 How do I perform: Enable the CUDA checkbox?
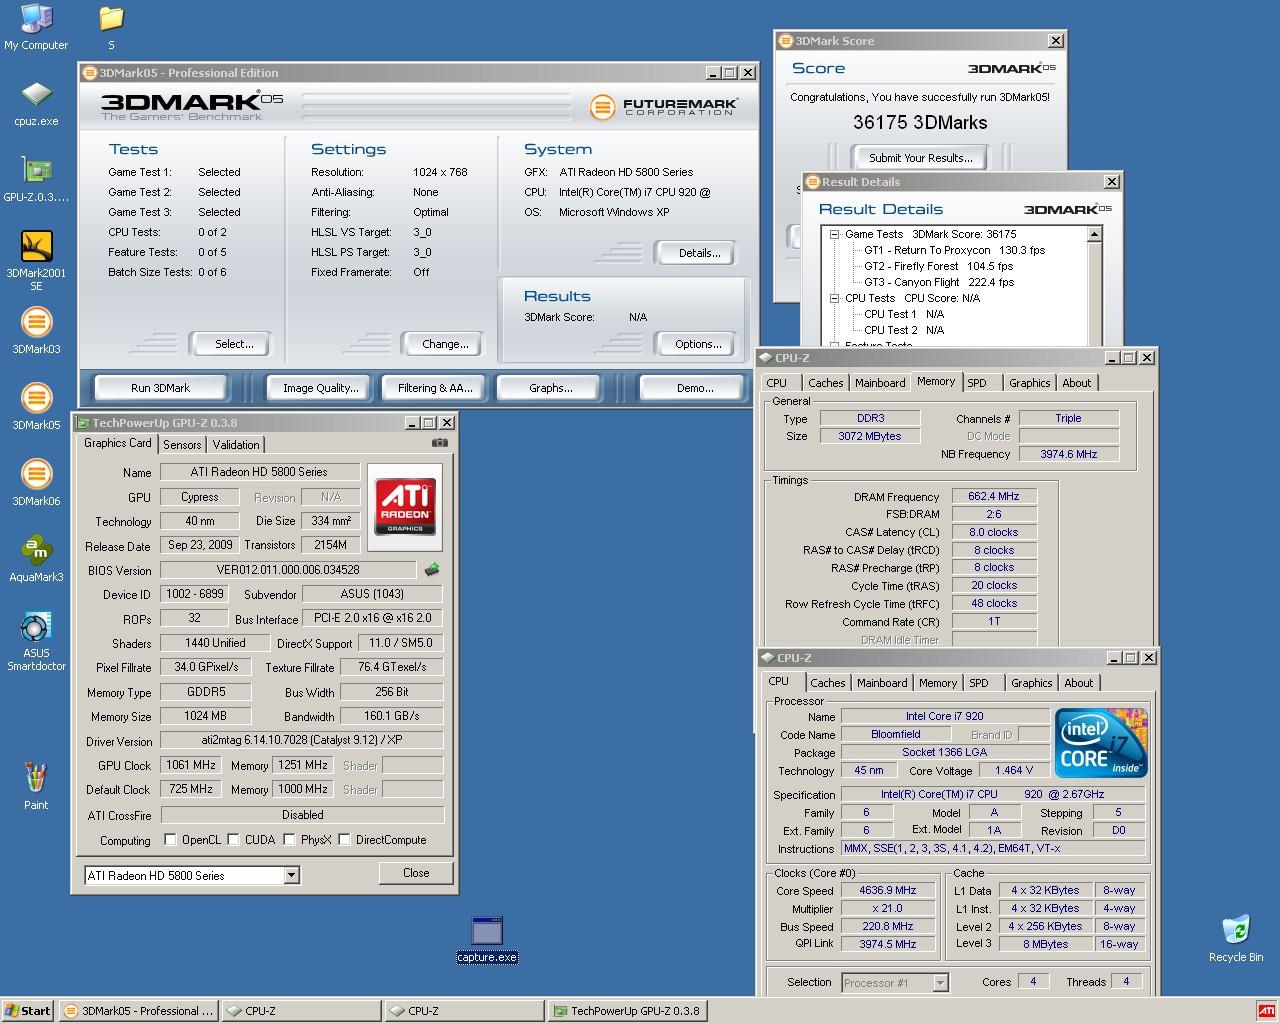pos(233,840)
